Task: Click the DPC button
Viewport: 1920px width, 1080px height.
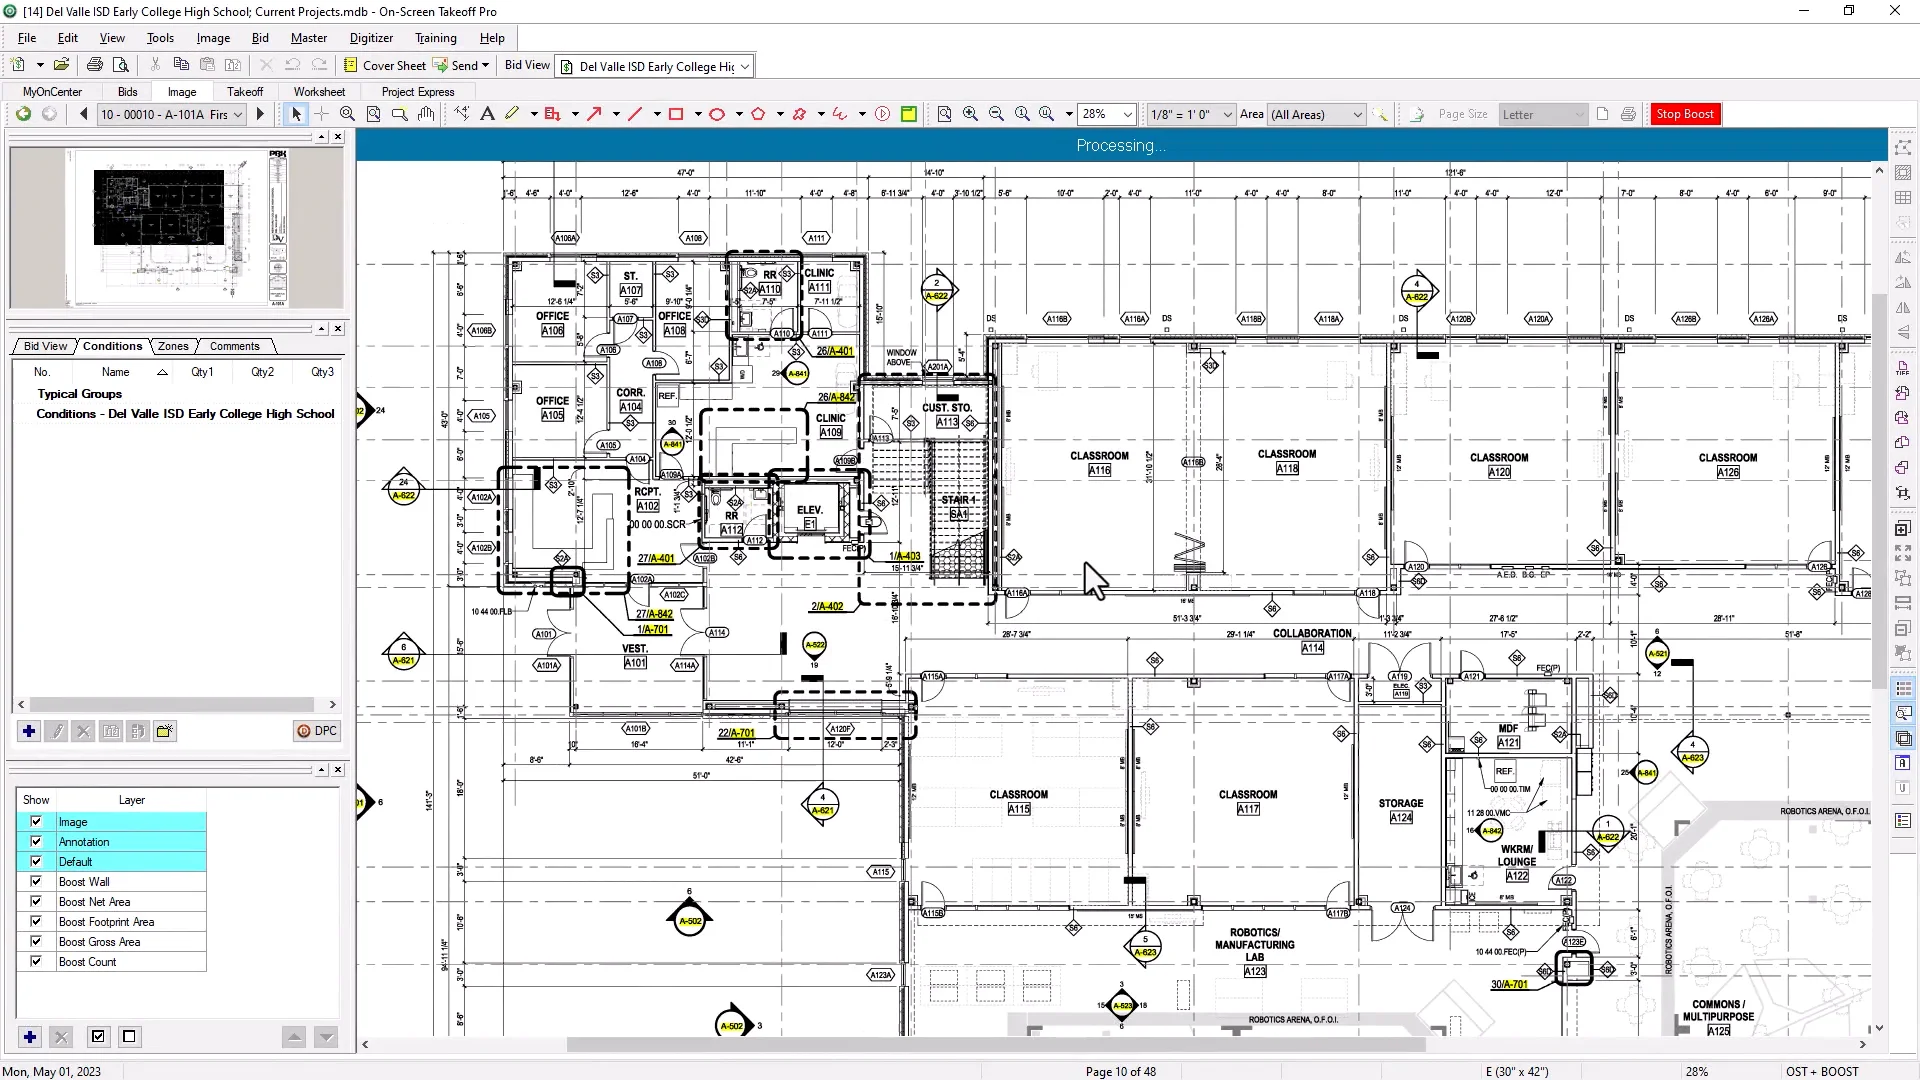Action: pos(317,731)
